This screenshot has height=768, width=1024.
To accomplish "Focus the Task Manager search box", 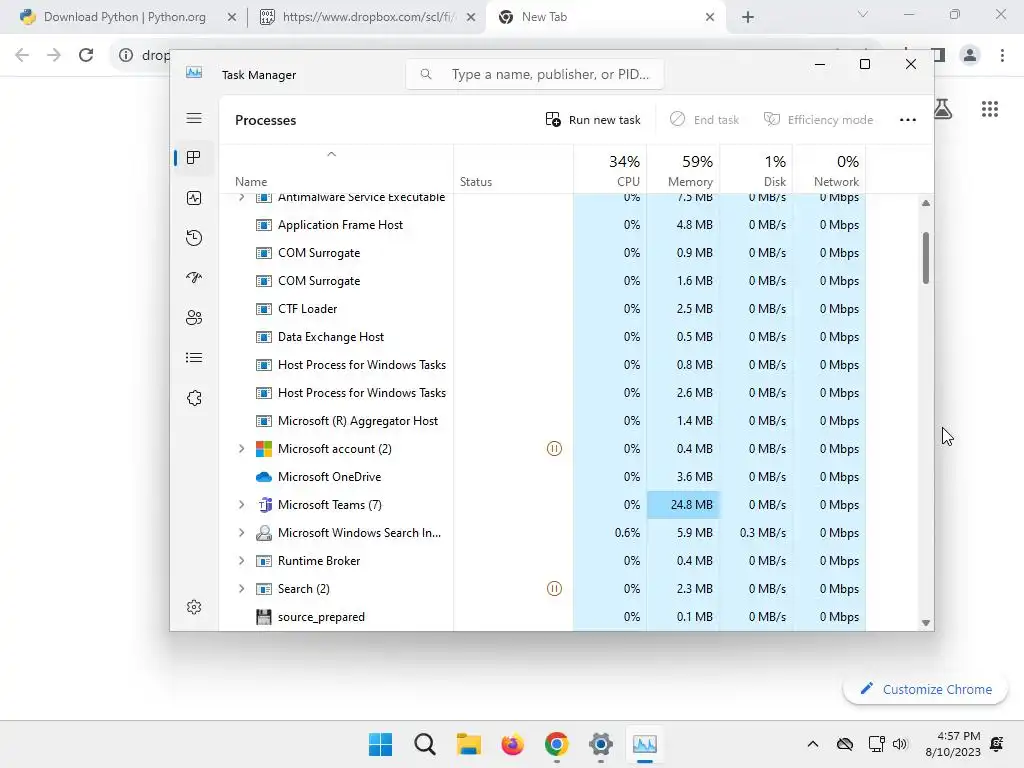I will click(x=535, y=74).
